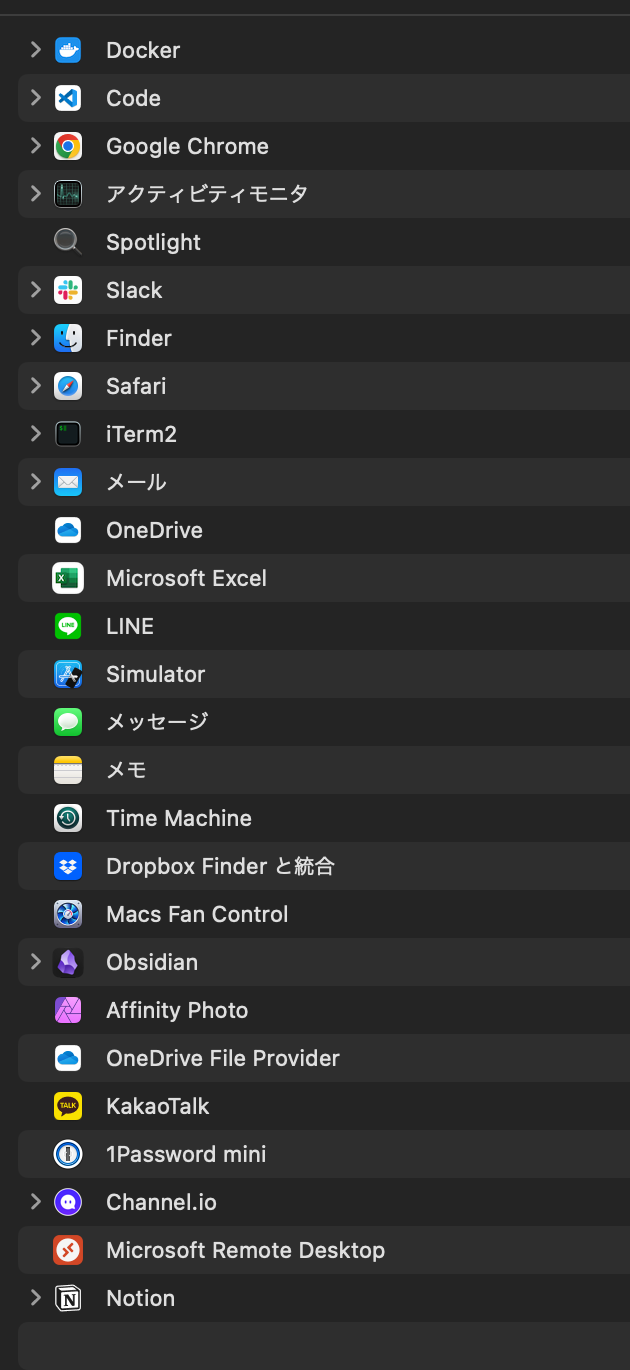Click the Visual Studio Code icon
Image resolution: width=630 pixels, height=1370 pixels.
(x=68, y=98)
